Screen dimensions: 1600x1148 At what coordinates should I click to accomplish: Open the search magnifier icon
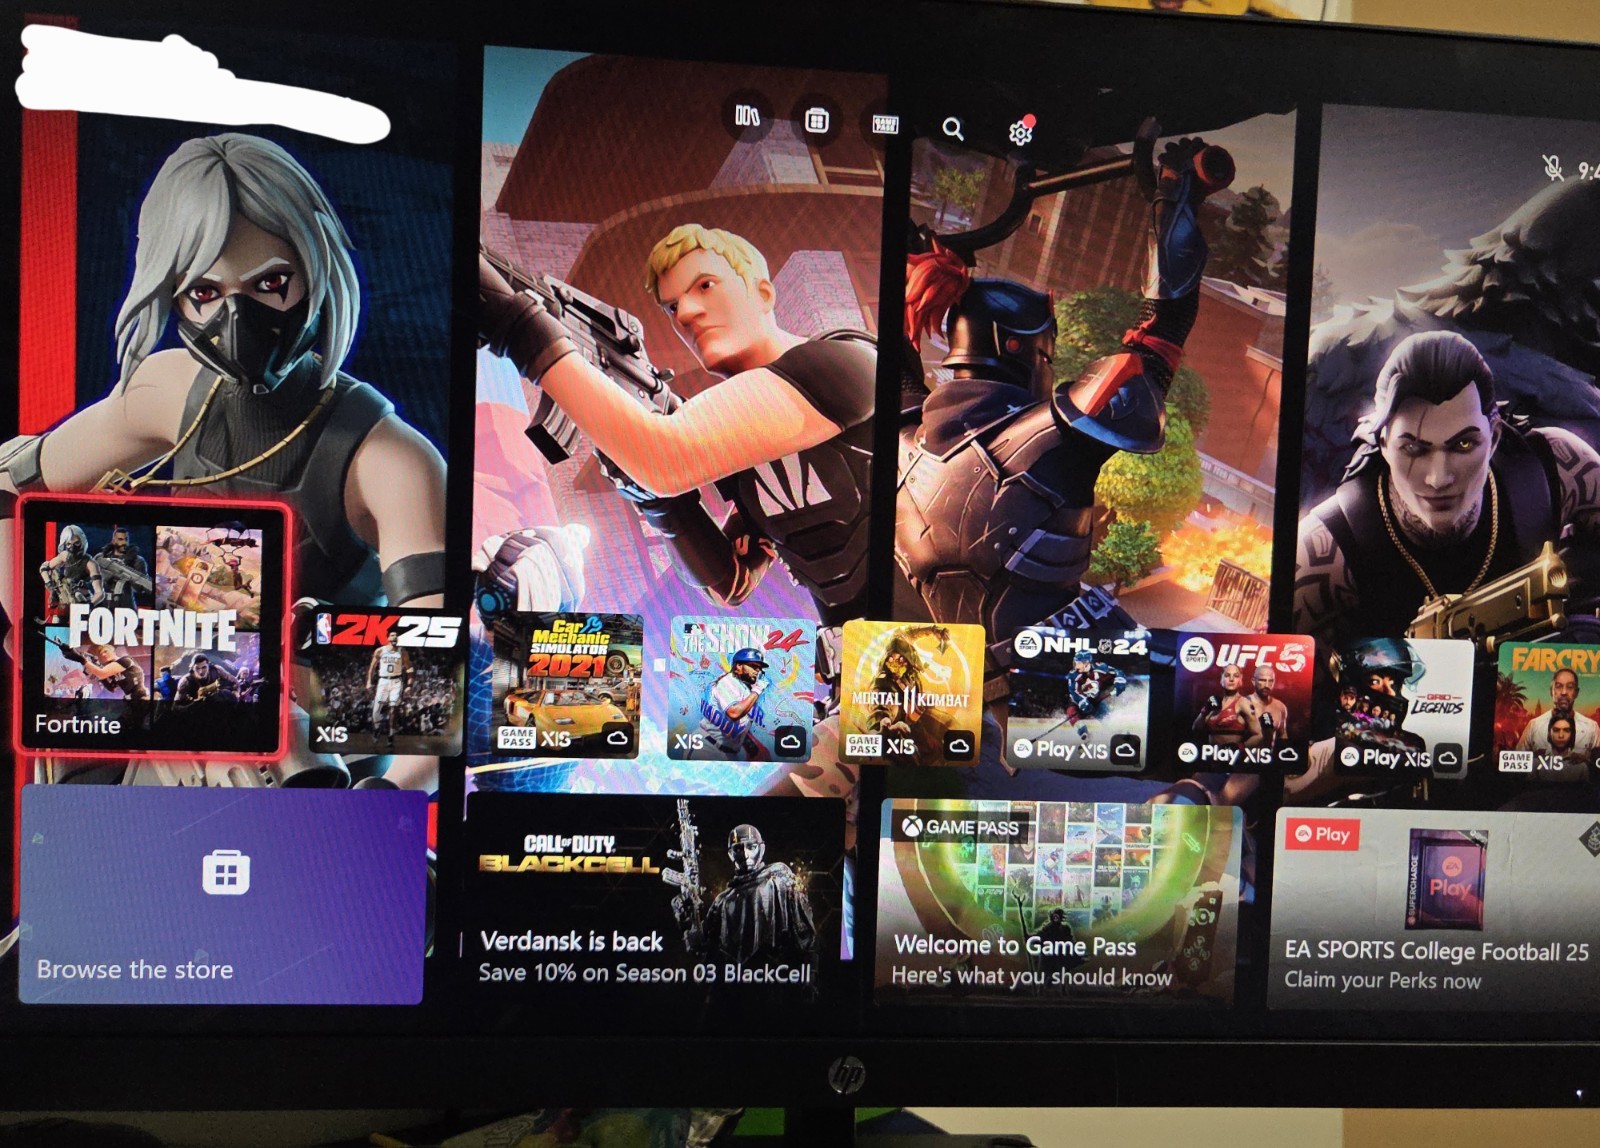tap(953, 129)
